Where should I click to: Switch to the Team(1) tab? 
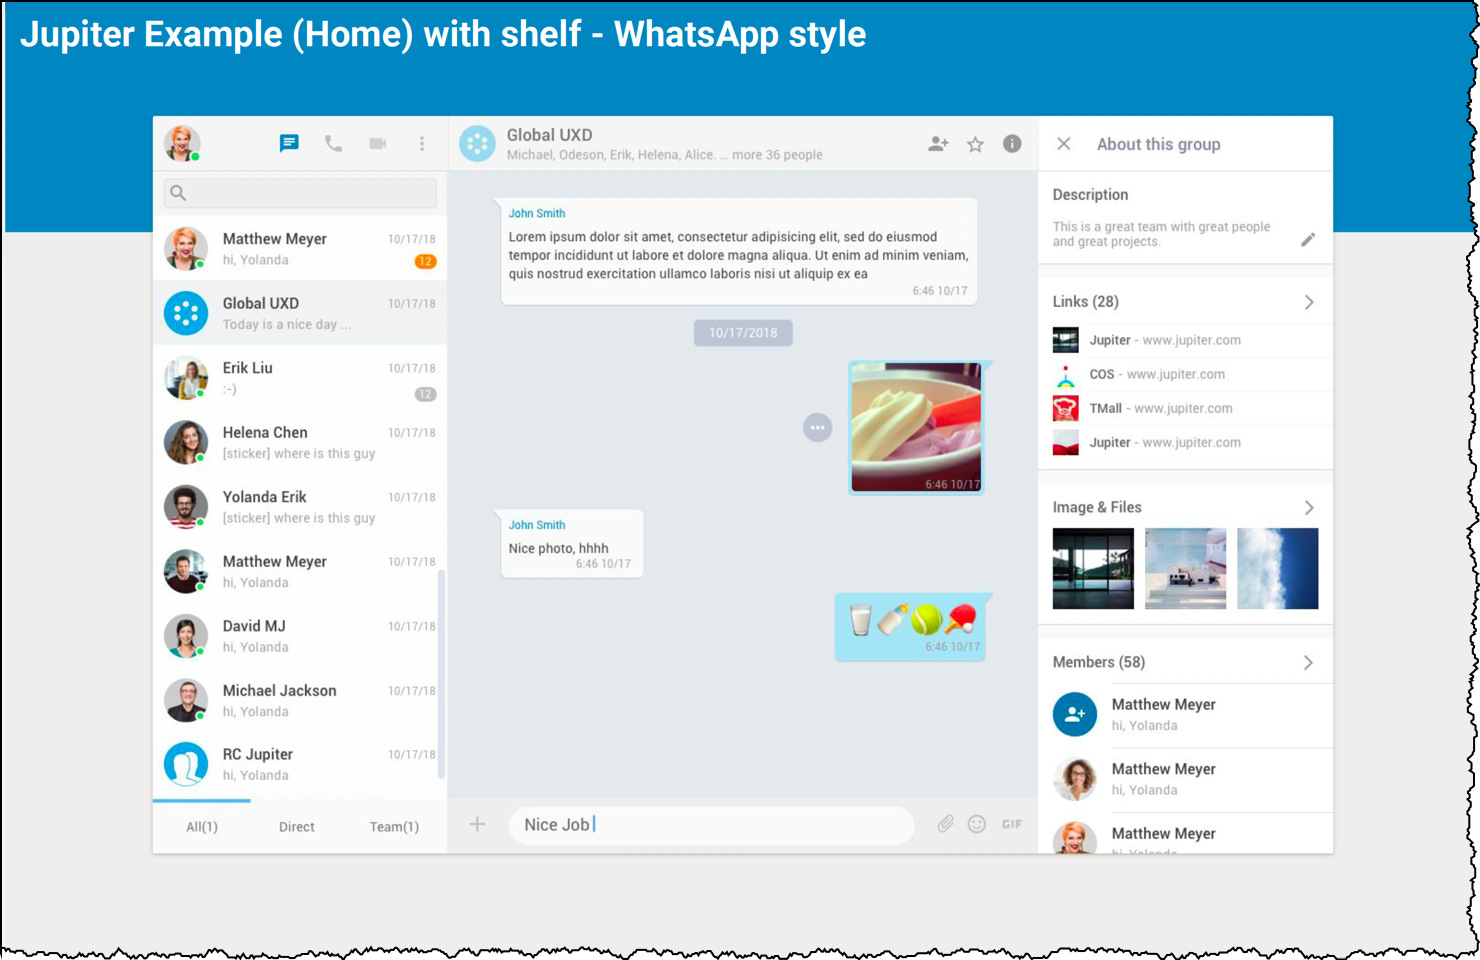(394, 827)
